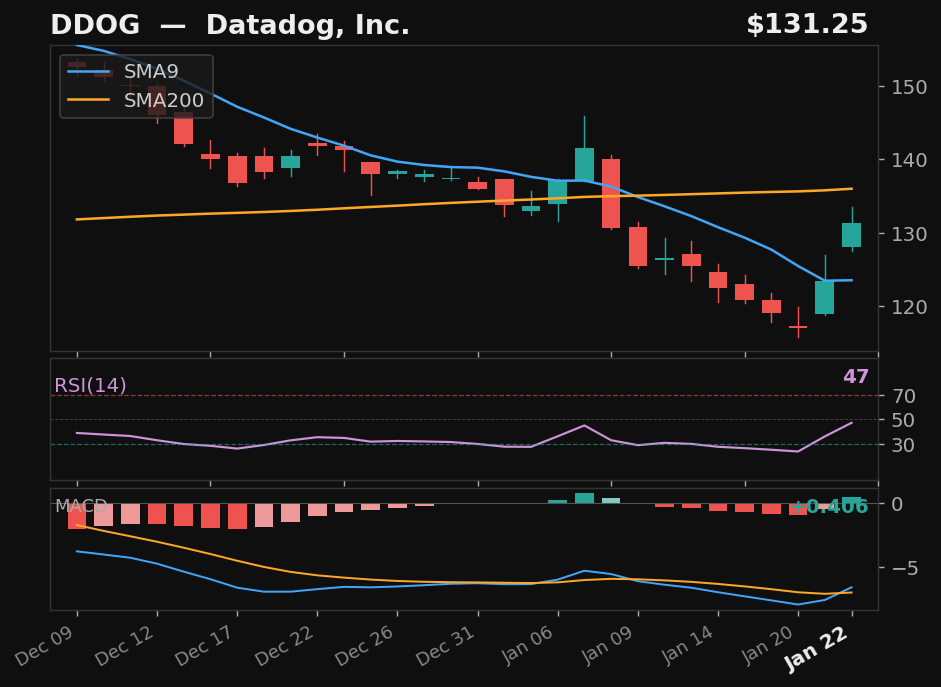Click the Dec 22 date label
This screenshot has width=941, height=687.
[285, 646]
